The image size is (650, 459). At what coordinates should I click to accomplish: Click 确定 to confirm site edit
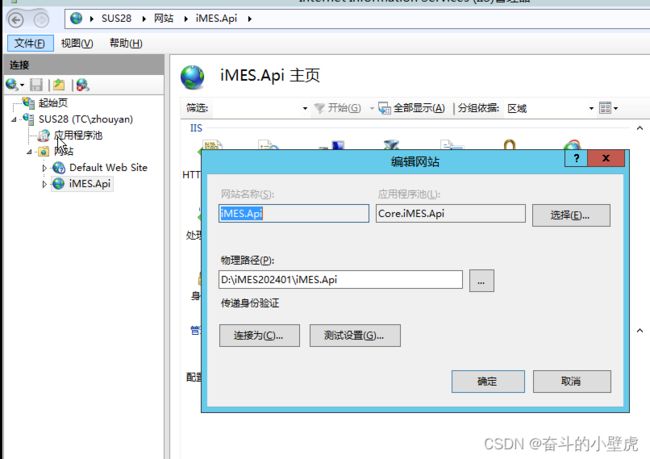point(488,381)
